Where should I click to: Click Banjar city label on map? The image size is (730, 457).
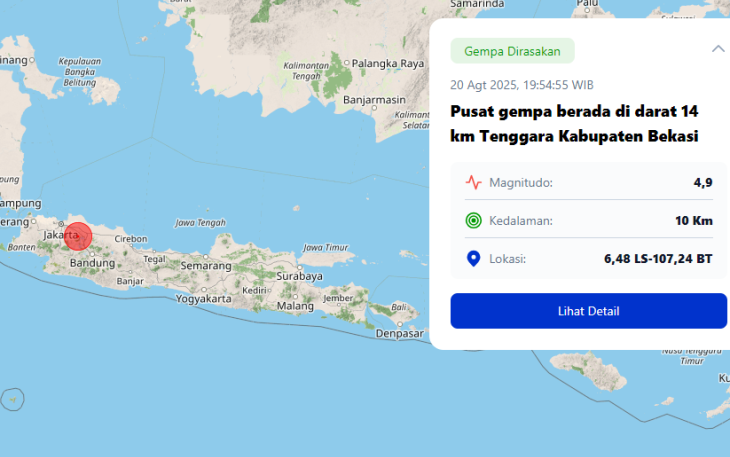pyautogui.click(x=130, y=281)
